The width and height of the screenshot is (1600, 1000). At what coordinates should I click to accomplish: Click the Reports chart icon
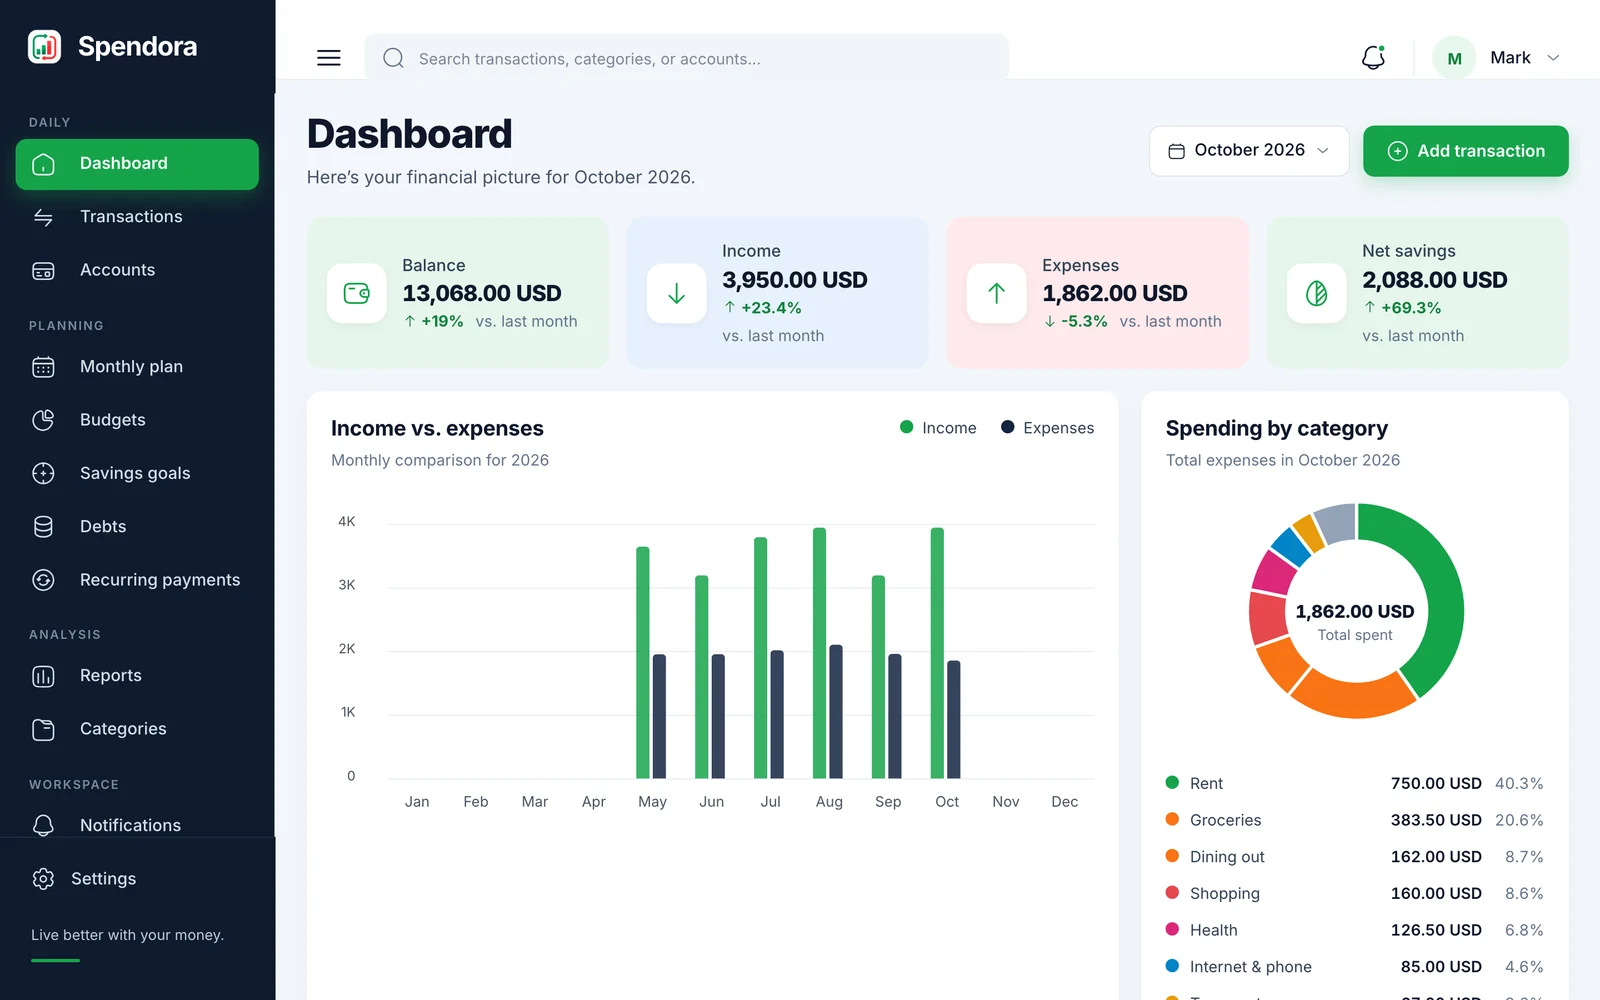(x=43, y=676)
